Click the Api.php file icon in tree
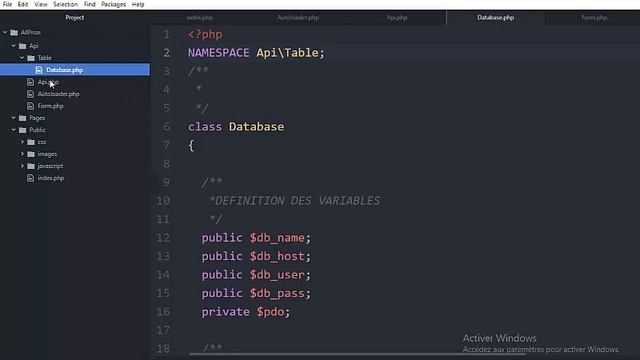 click(x=30, y=82)
